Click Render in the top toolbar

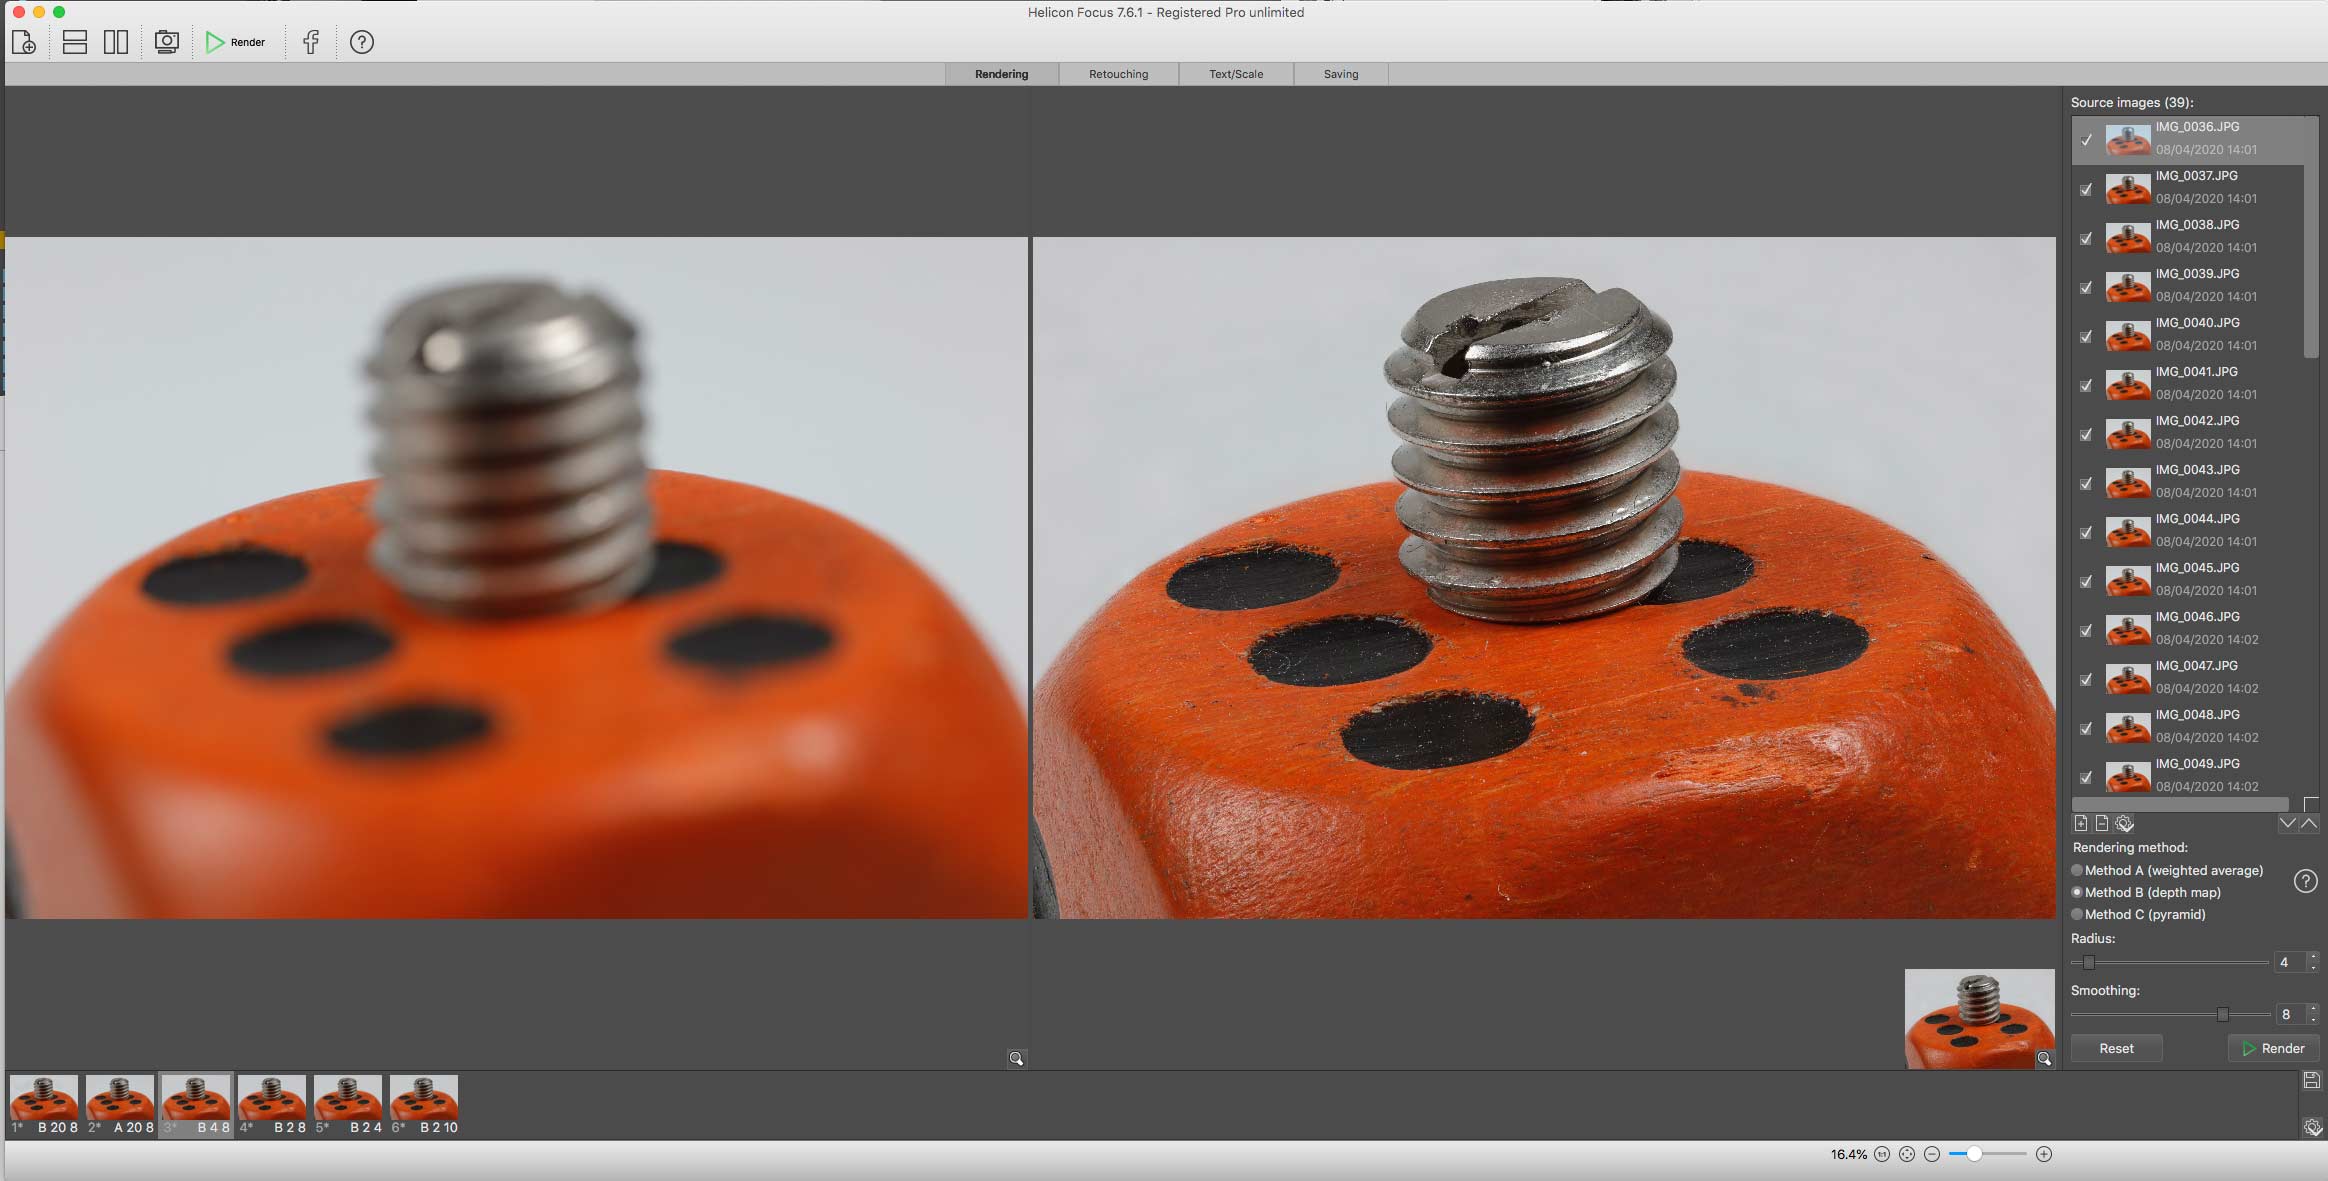click(236, 42)
